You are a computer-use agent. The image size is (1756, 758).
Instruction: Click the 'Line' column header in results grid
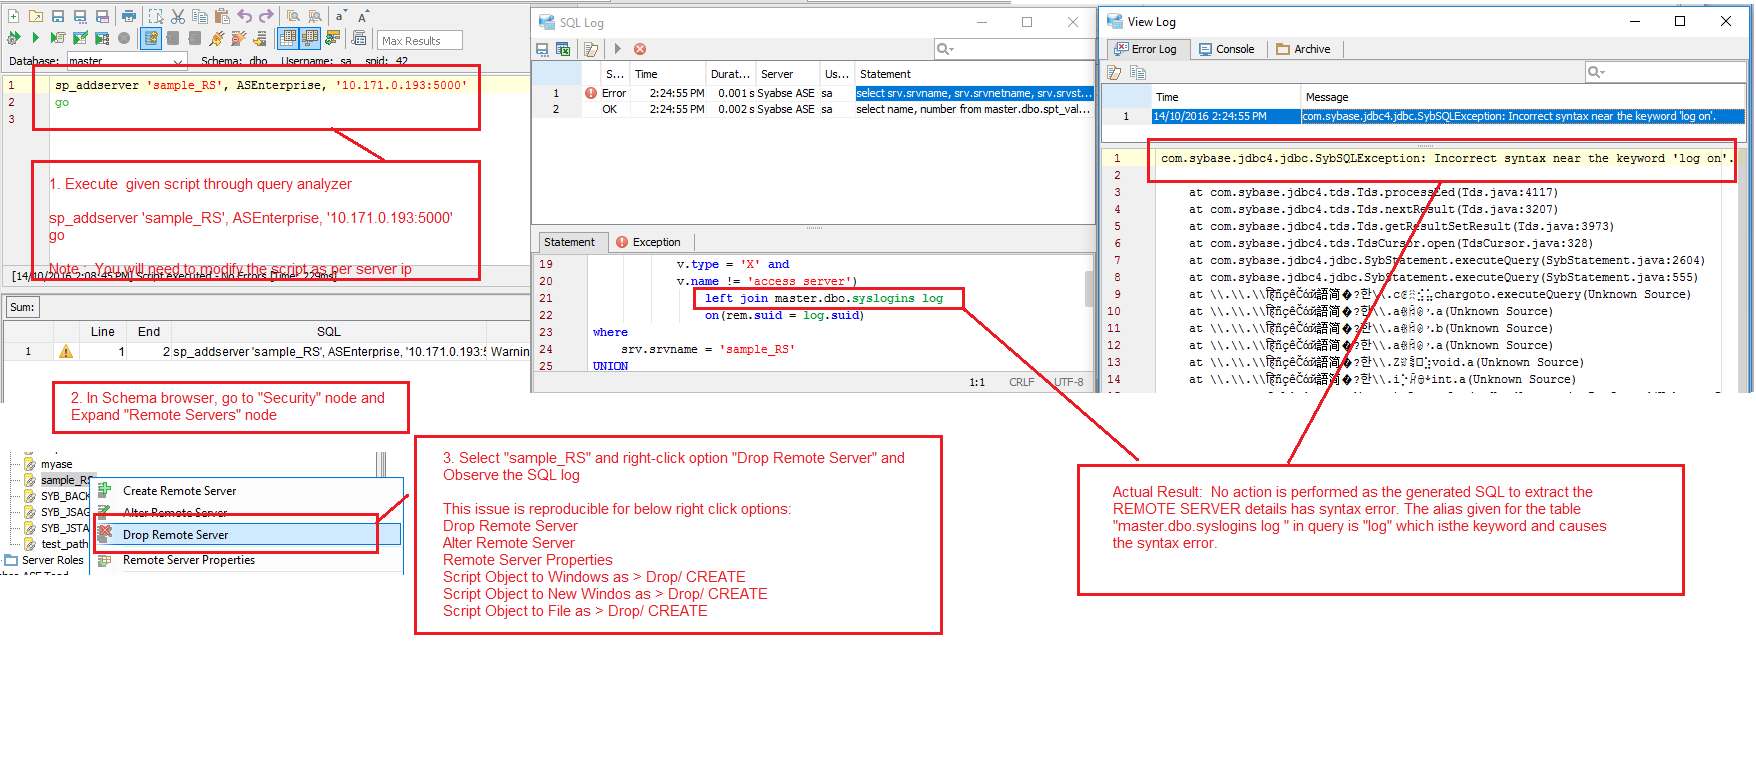tap(103, 332)
